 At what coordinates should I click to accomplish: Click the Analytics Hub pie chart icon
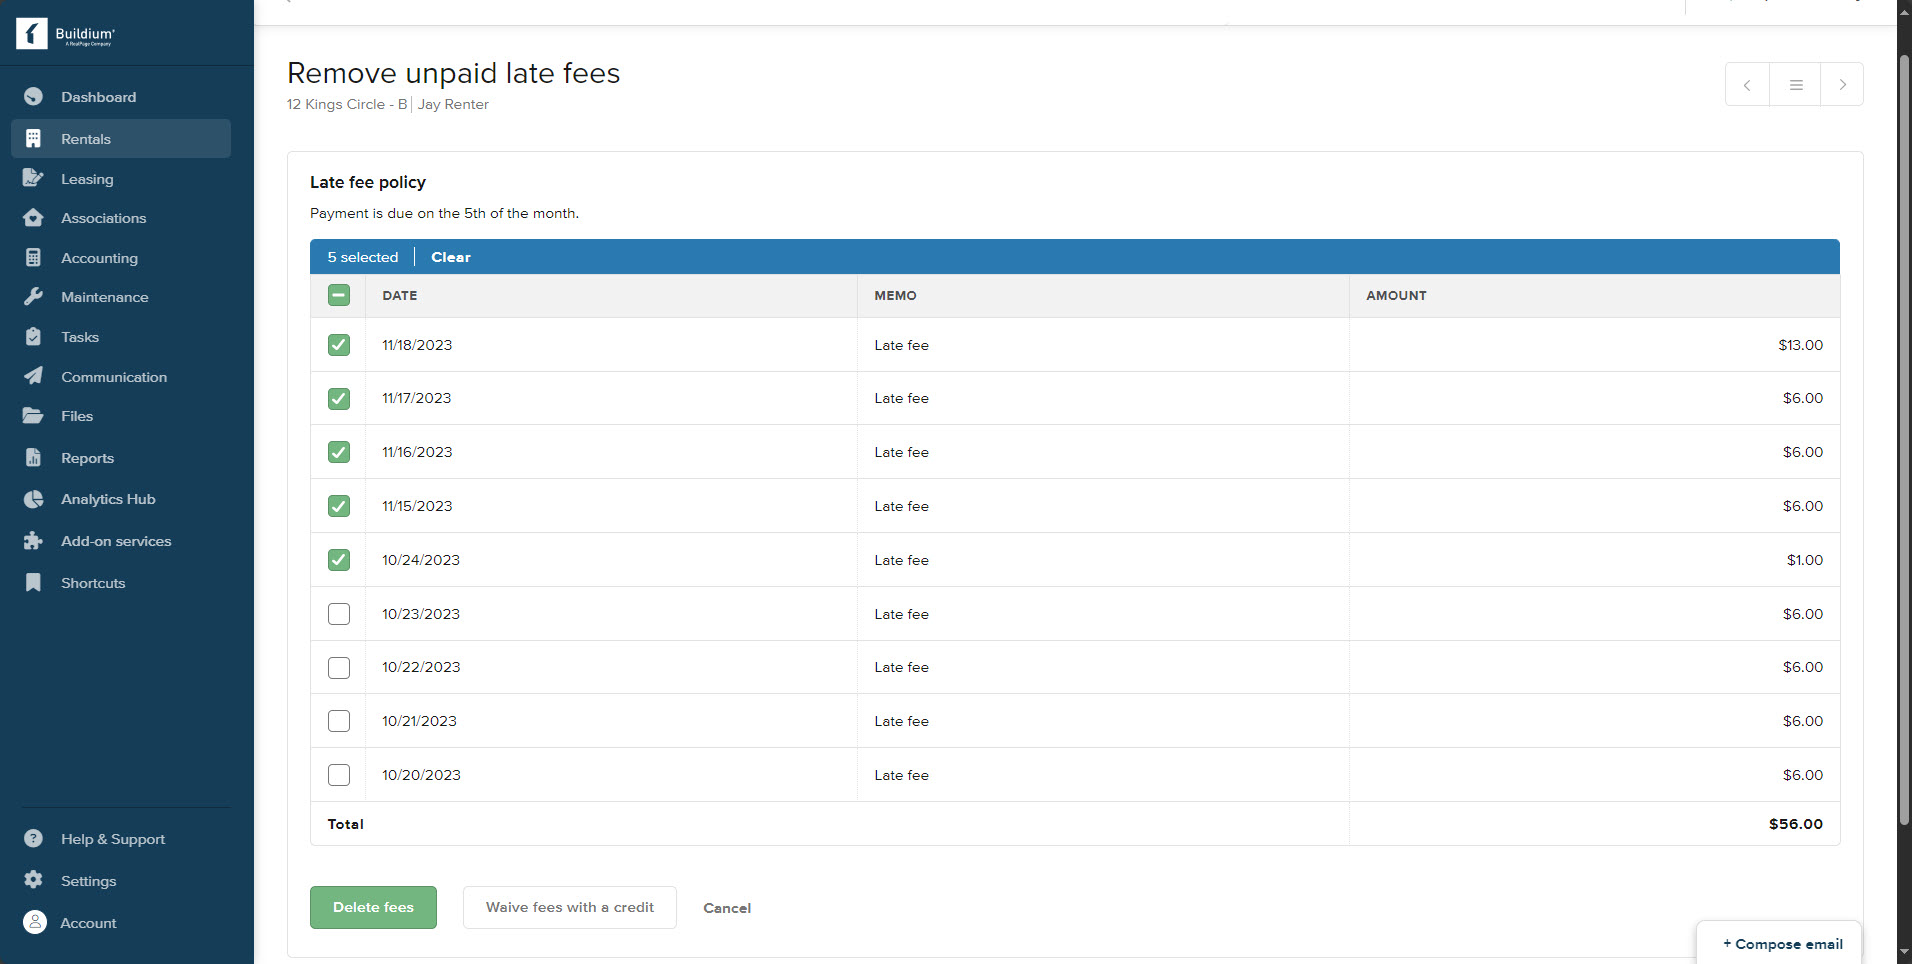[x=33, y=499]
